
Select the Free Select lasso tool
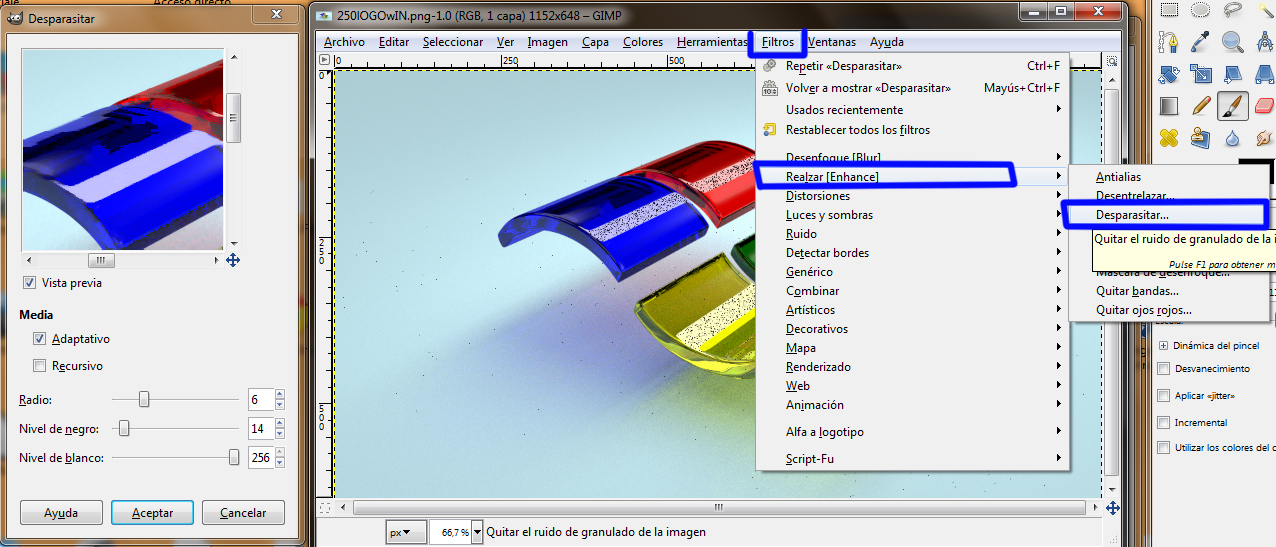(x=1233, y=10)
